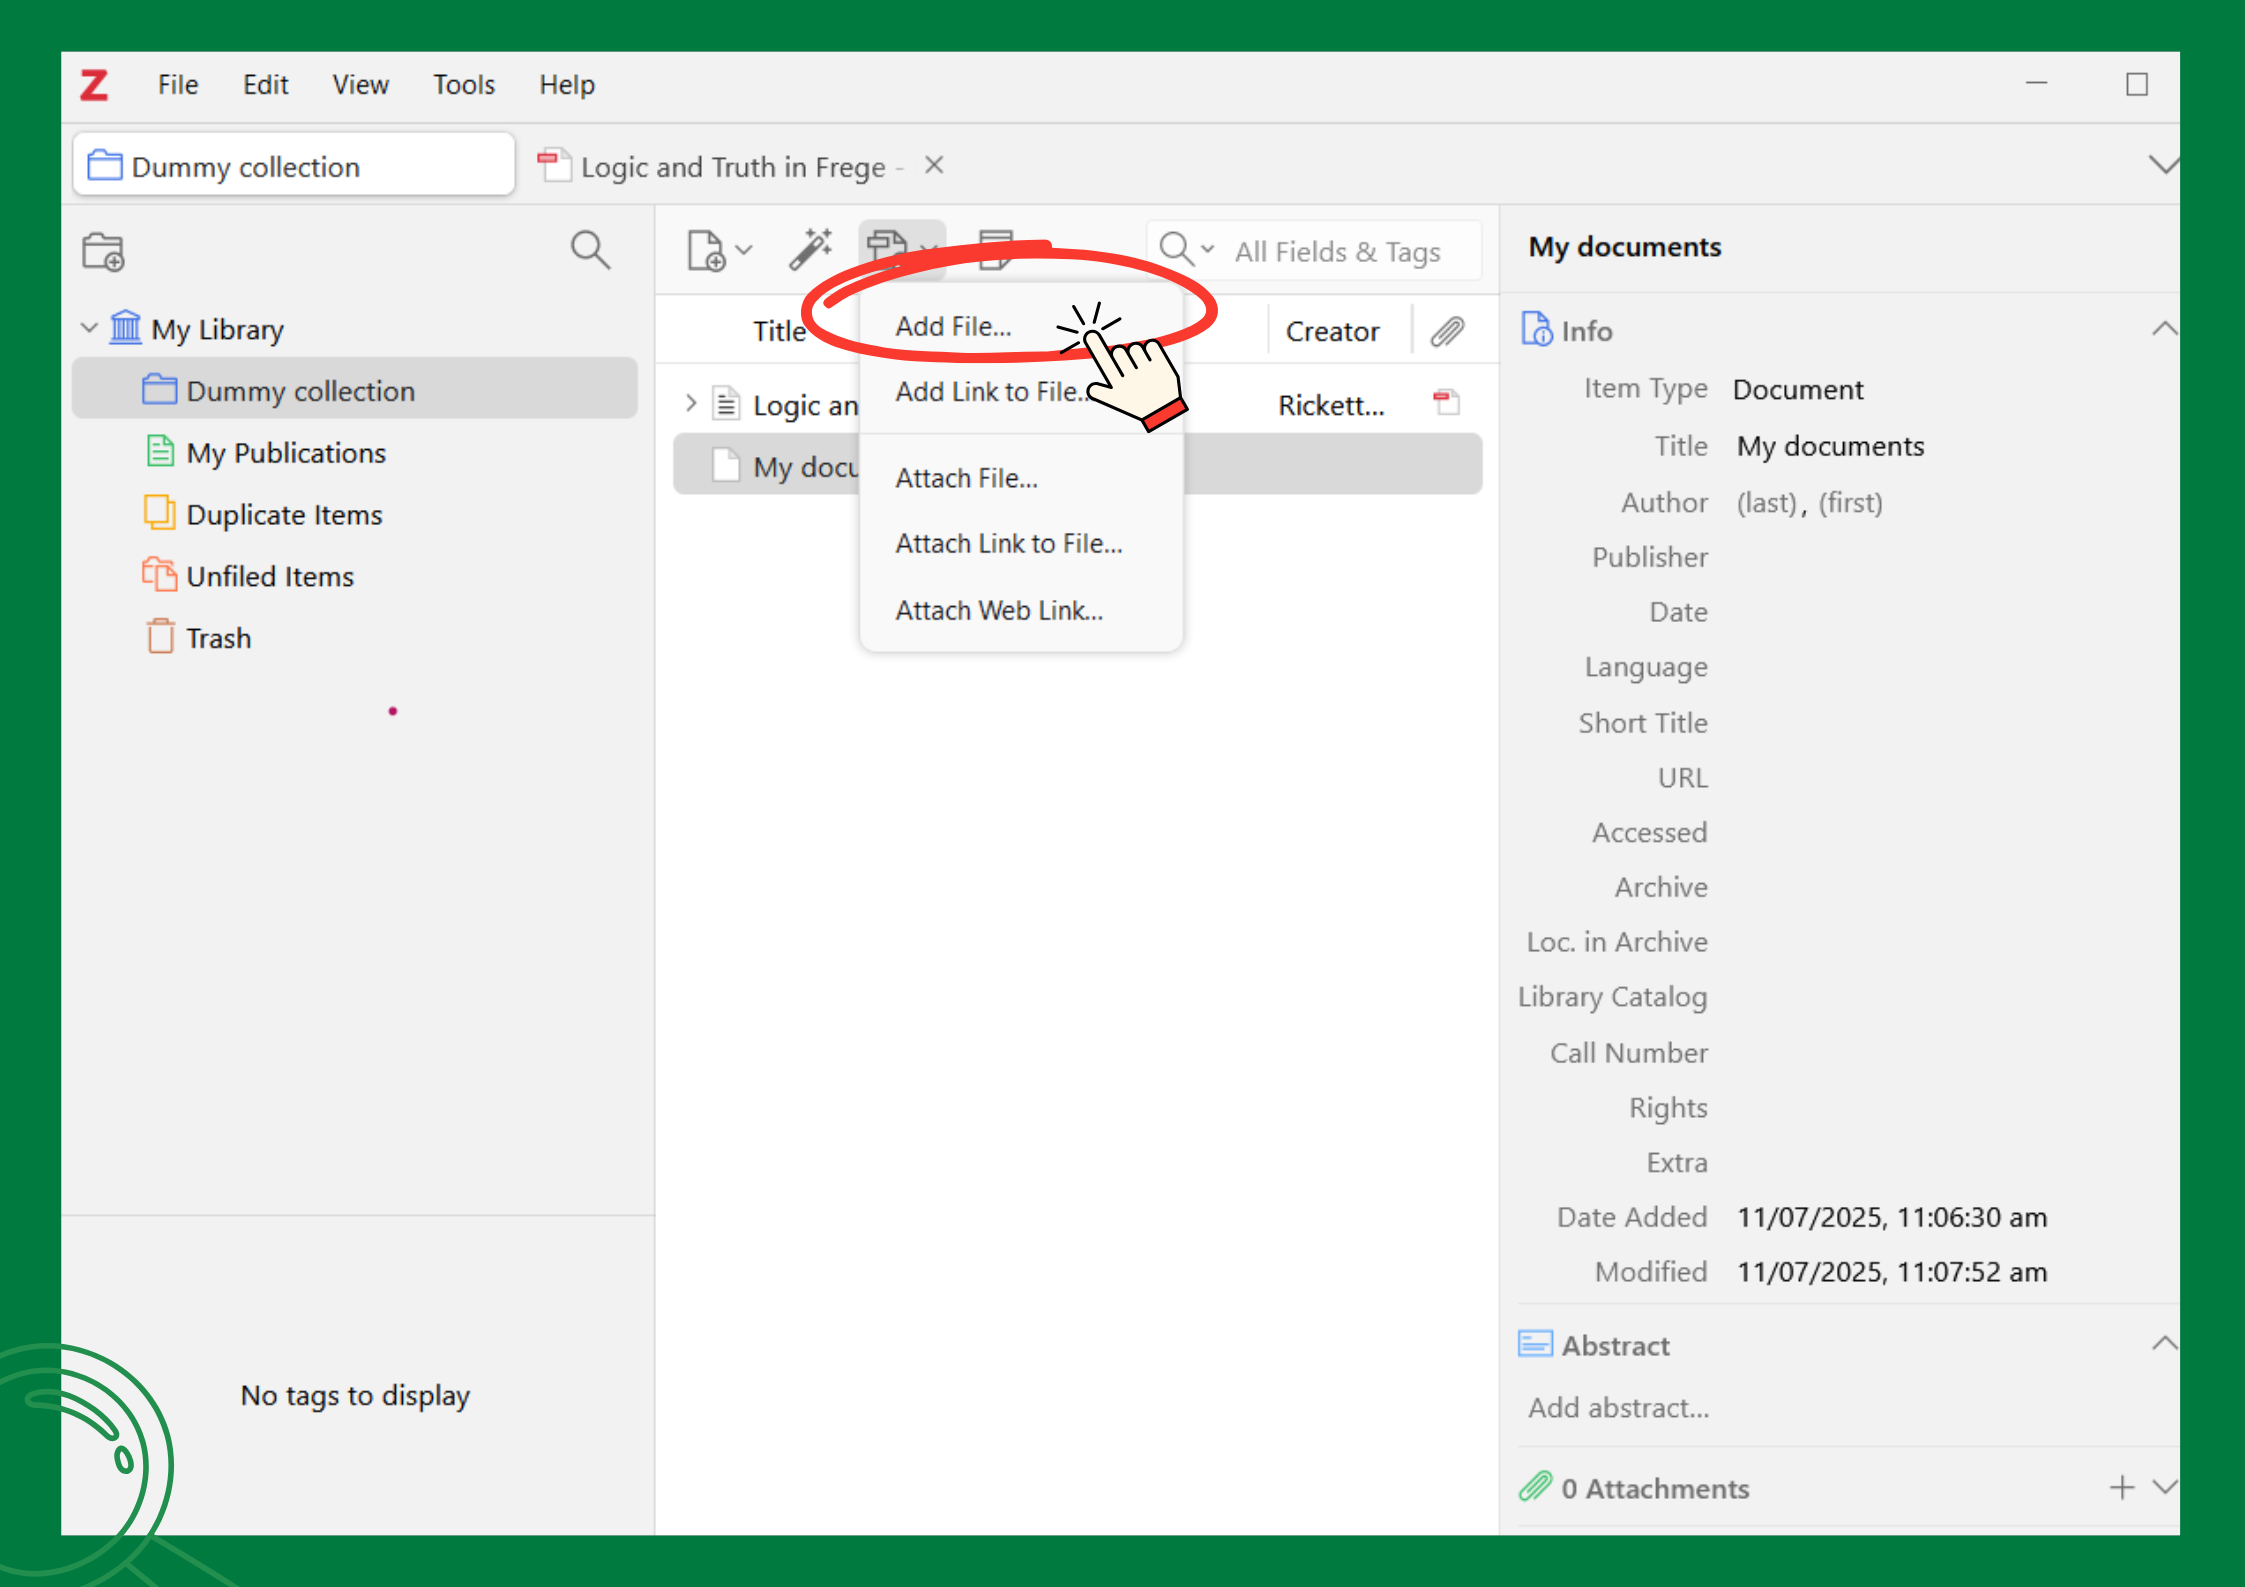Click the Author (first) field
Screen dimensions: 2245x1587
pos(1850,502)
